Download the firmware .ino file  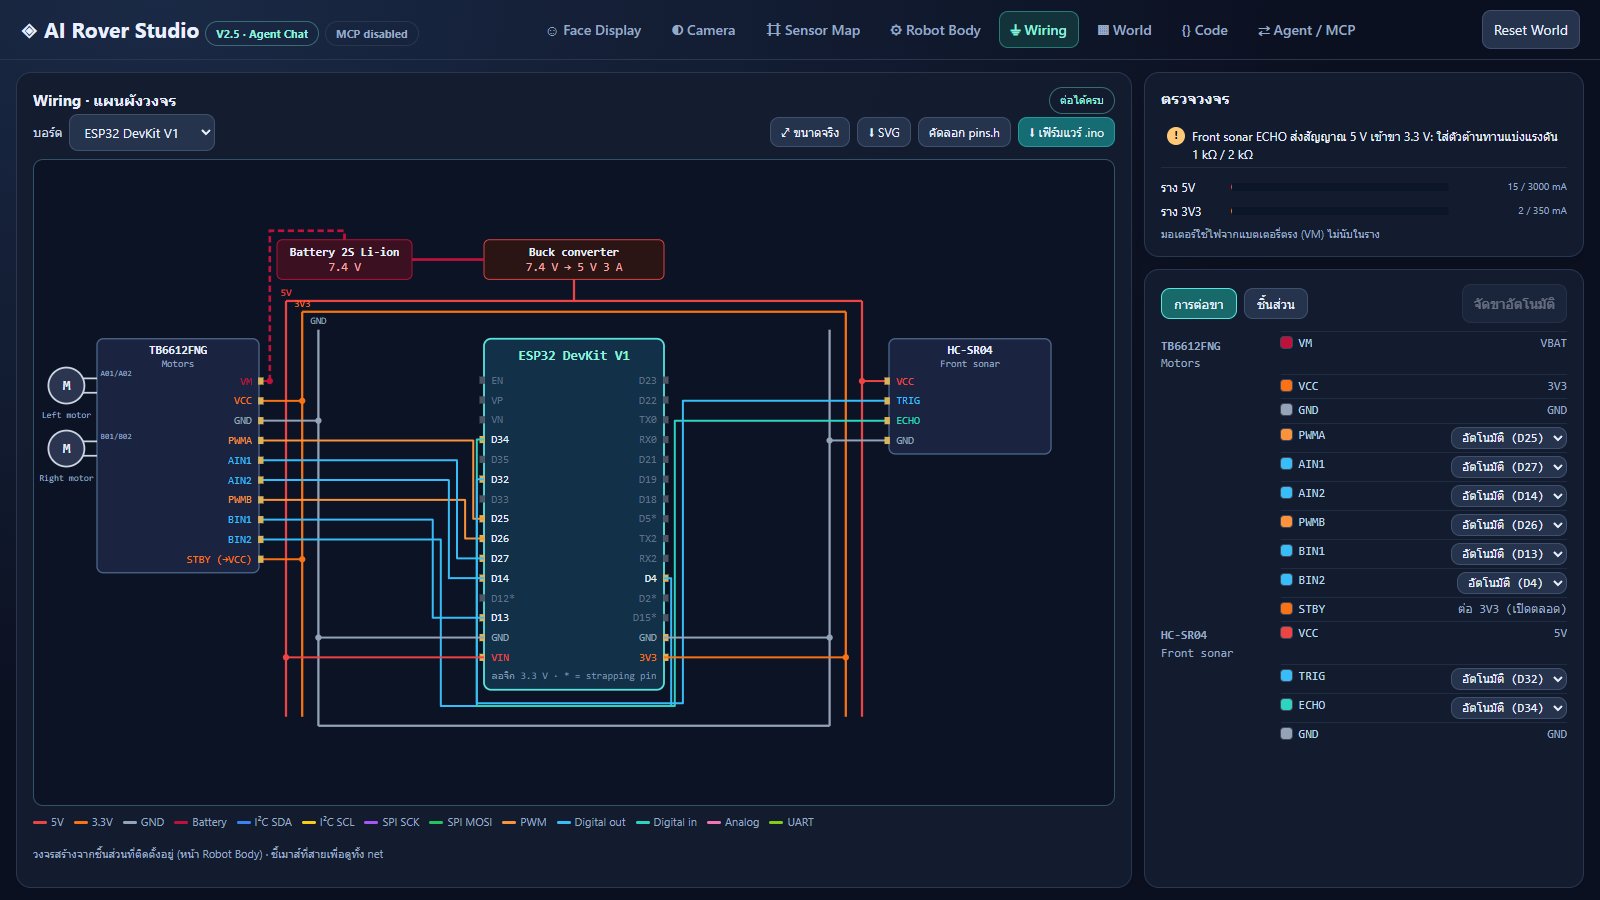[1066, 132]
